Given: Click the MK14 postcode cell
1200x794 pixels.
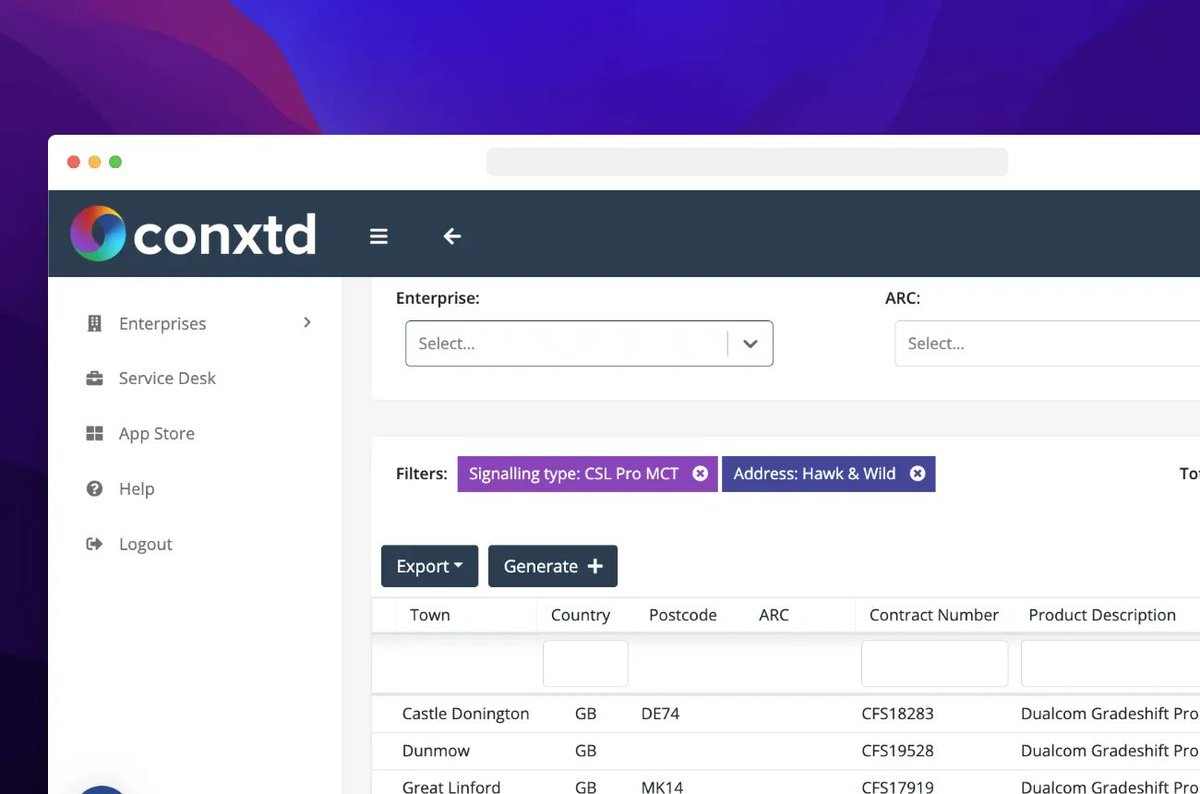Looking at the screenshot, I should pyautogui.click(x=662, y=787).
